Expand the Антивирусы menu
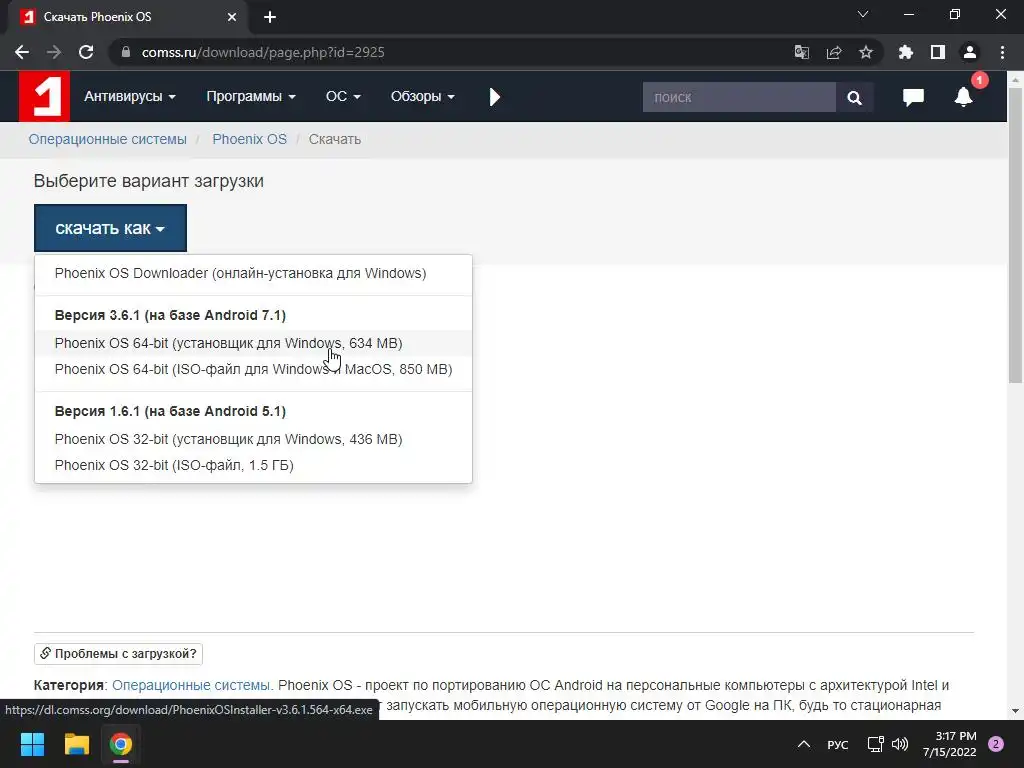This screenshot has height=768, width=1024. [129, 96]
